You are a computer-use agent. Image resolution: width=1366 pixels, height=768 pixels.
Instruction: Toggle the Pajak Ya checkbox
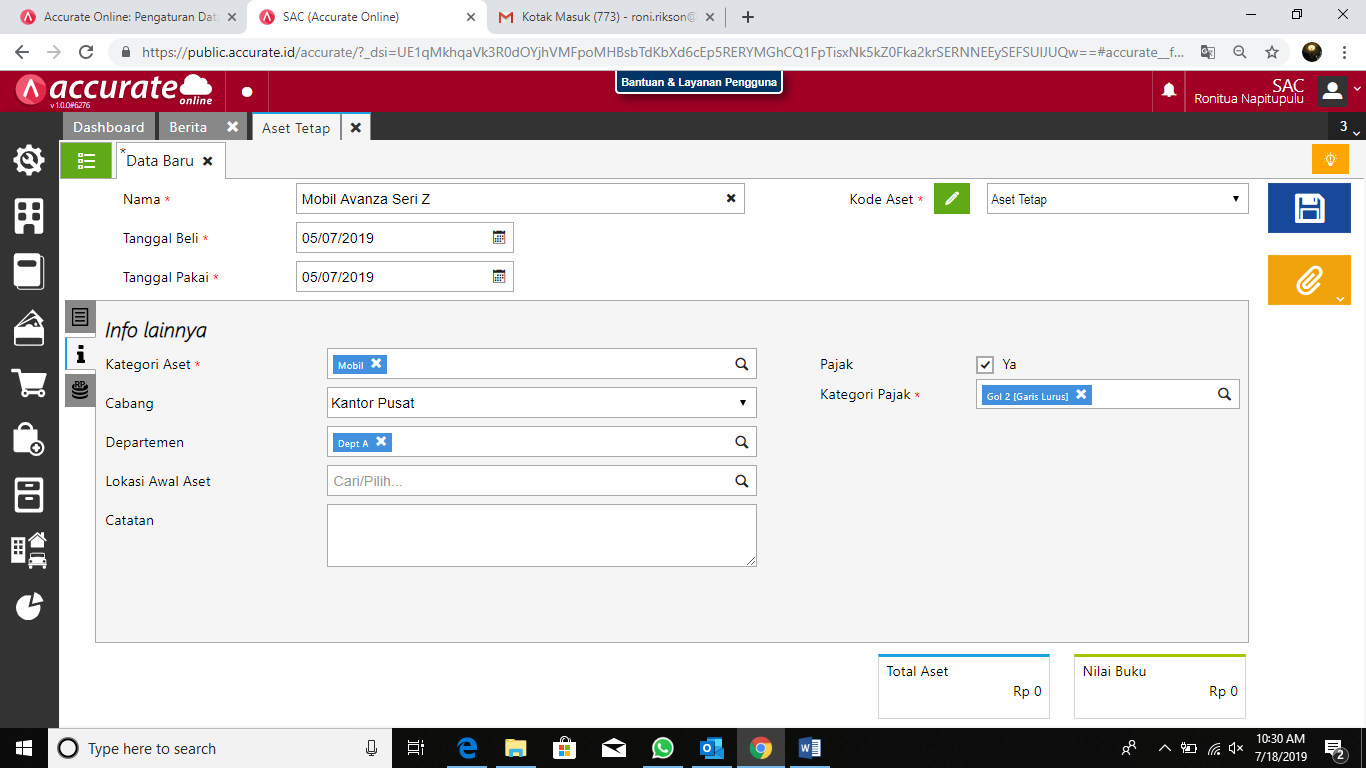pos(985,364)
